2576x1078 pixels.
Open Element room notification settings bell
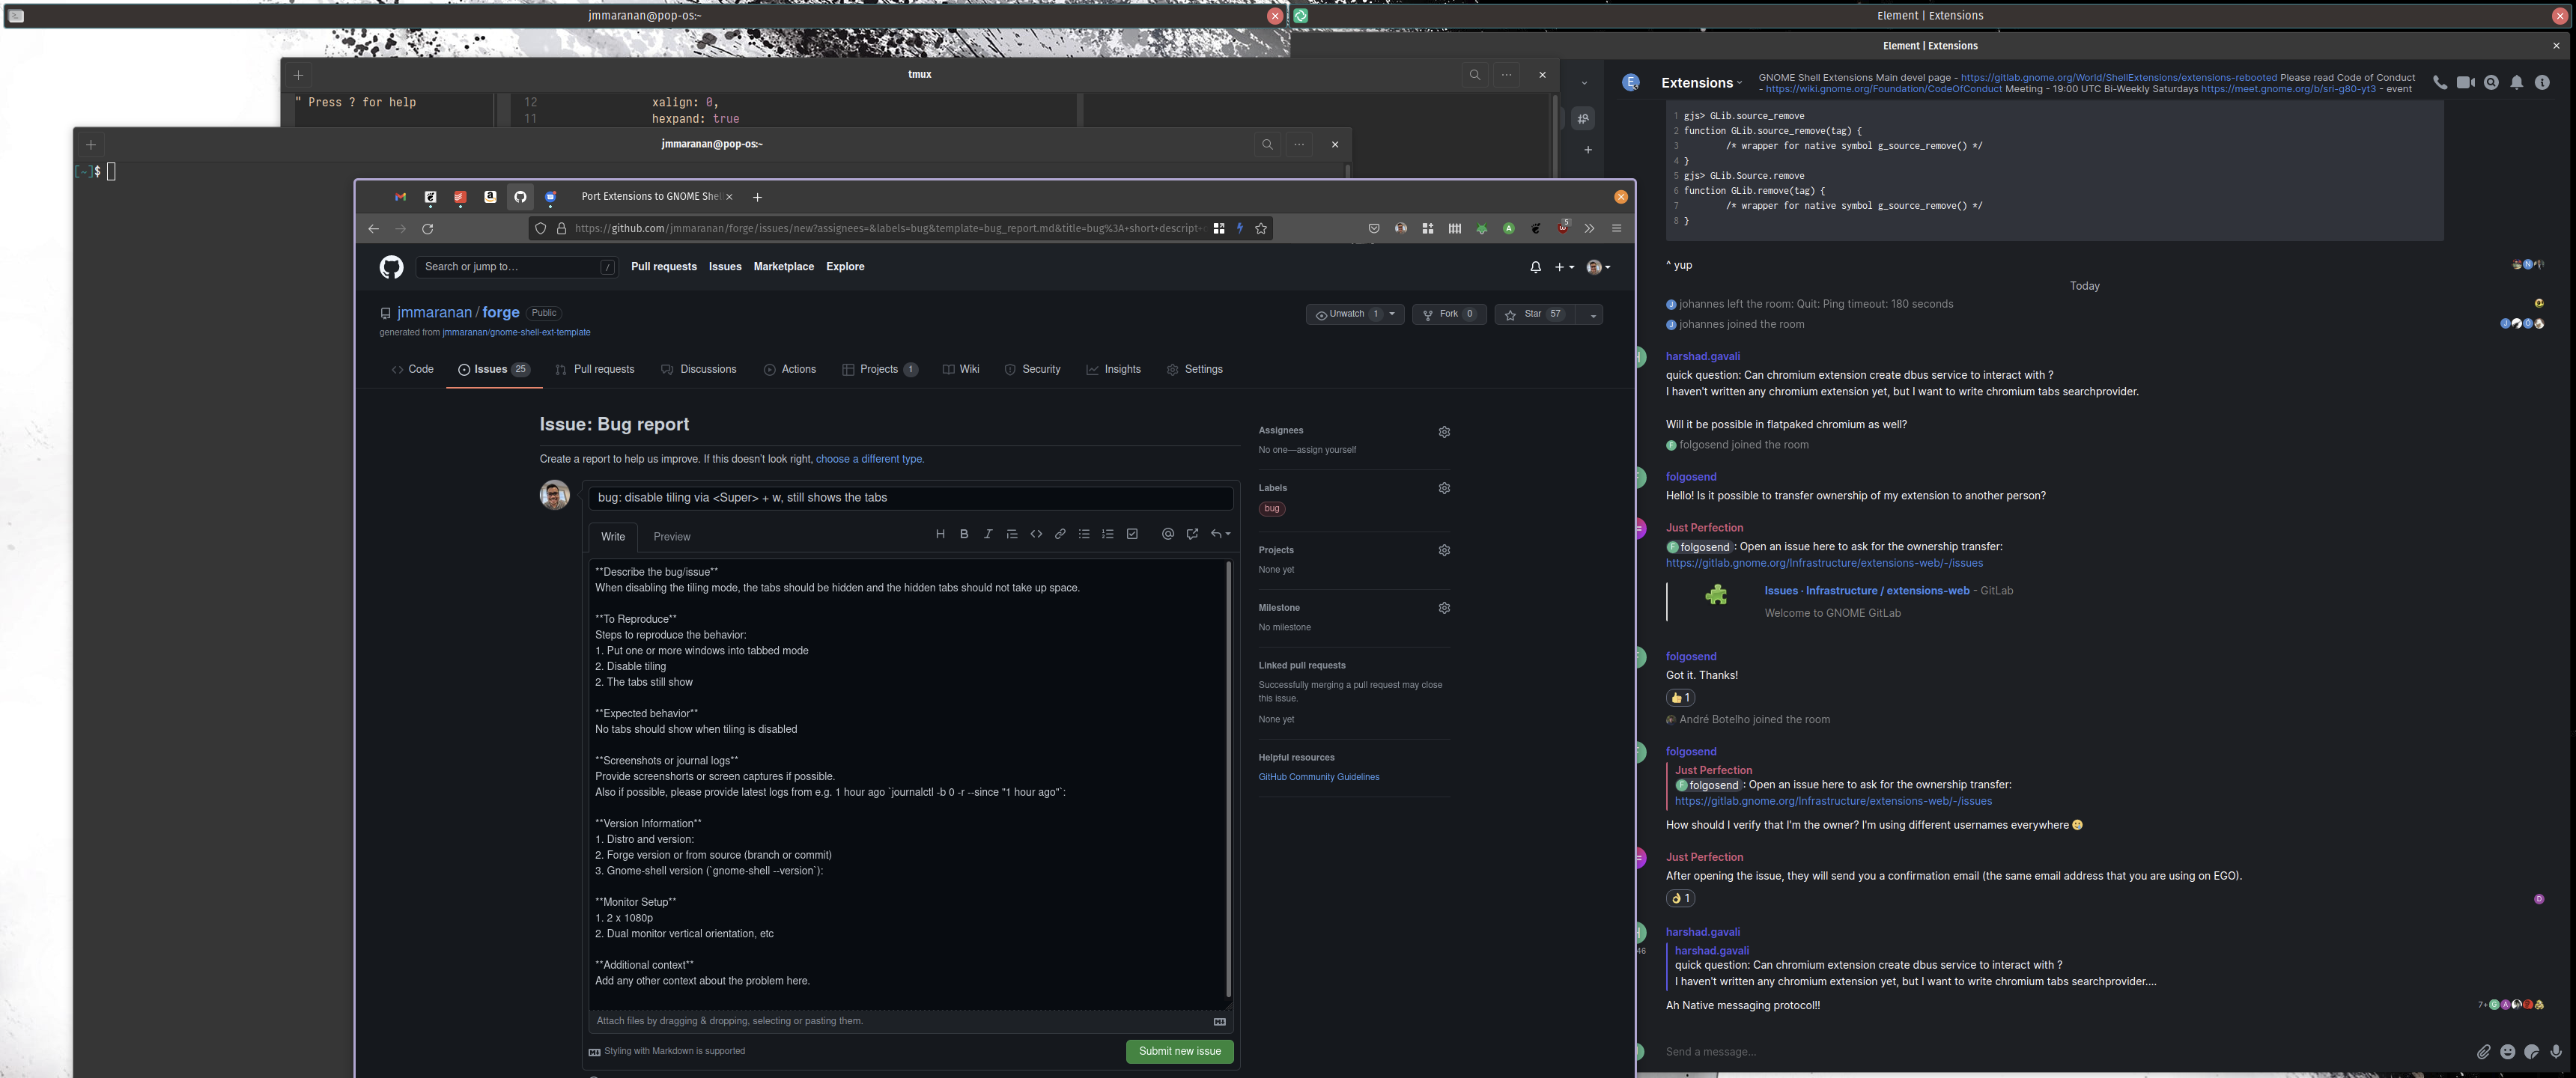pyautogui.click(x=2517, y=82)
